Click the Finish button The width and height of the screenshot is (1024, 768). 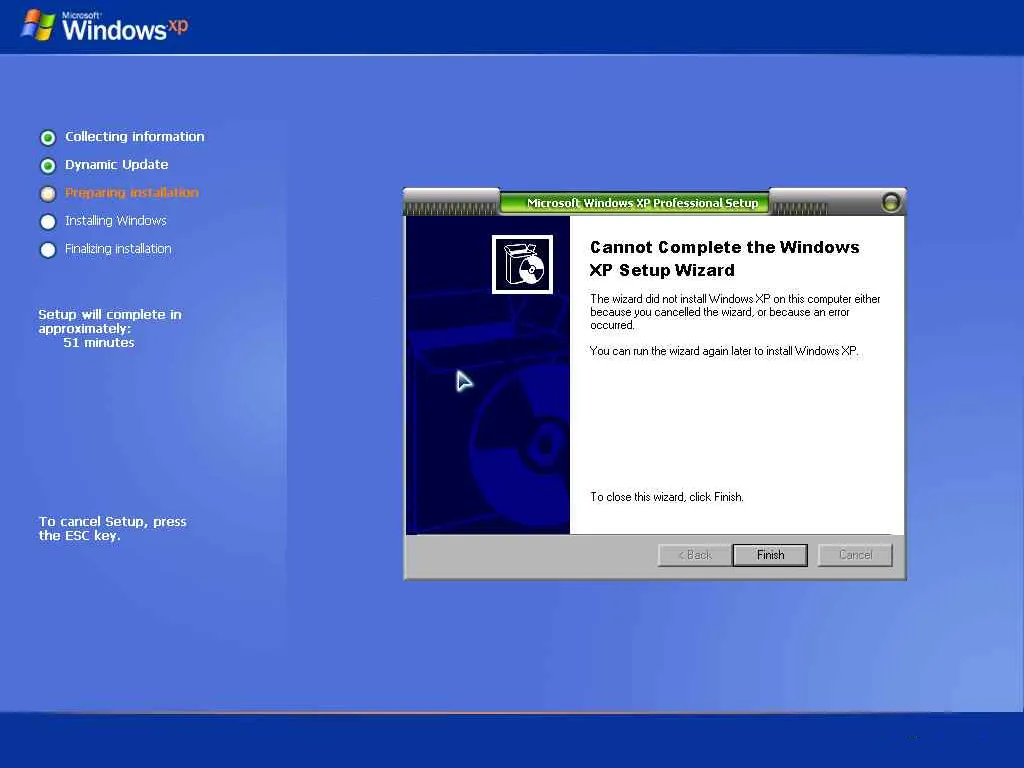770,555
